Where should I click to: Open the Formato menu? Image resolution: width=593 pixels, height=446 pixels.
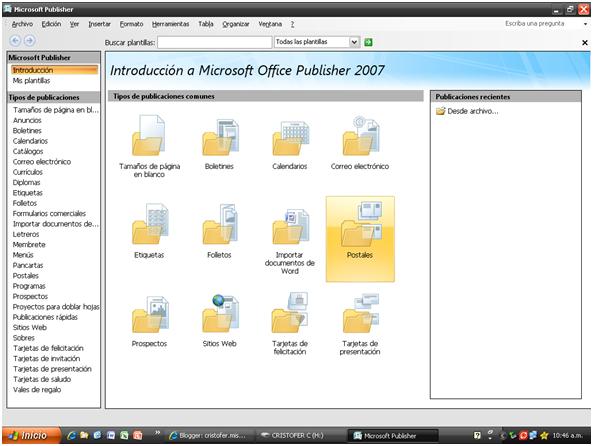tap(131, 24)
